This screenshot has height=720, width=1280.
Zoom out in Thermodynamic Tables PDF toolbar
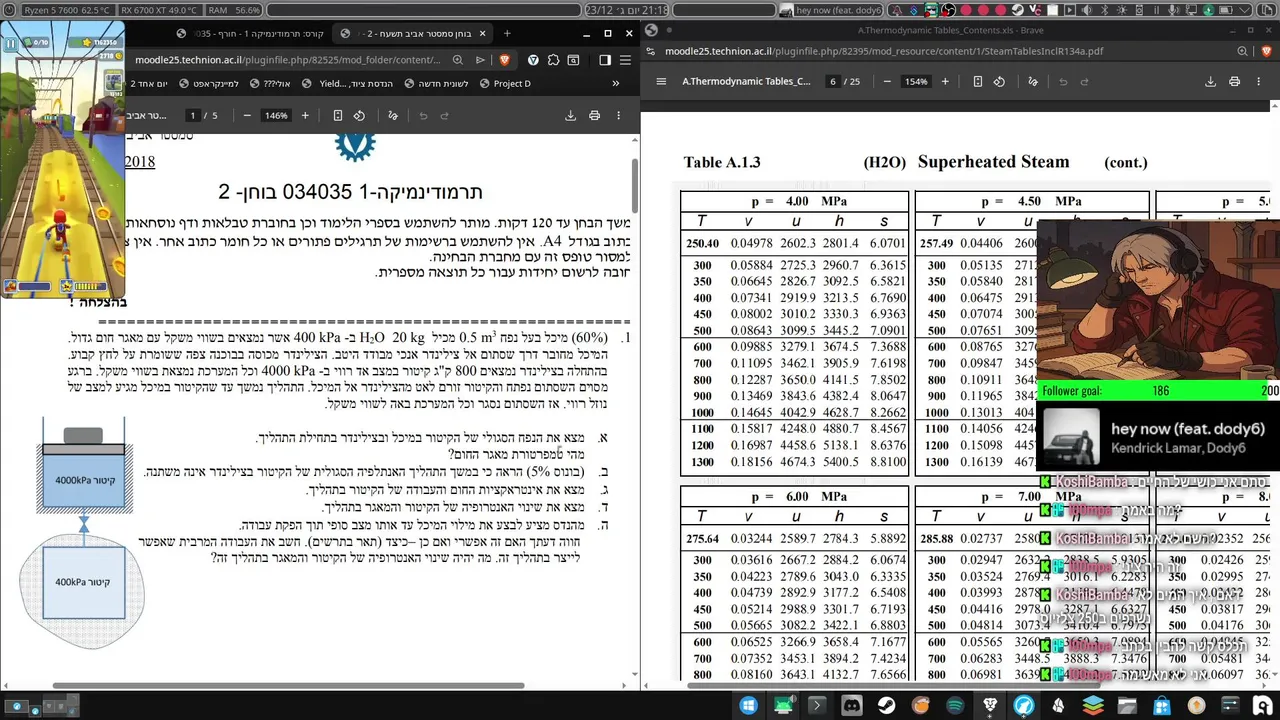pos(887,82)
